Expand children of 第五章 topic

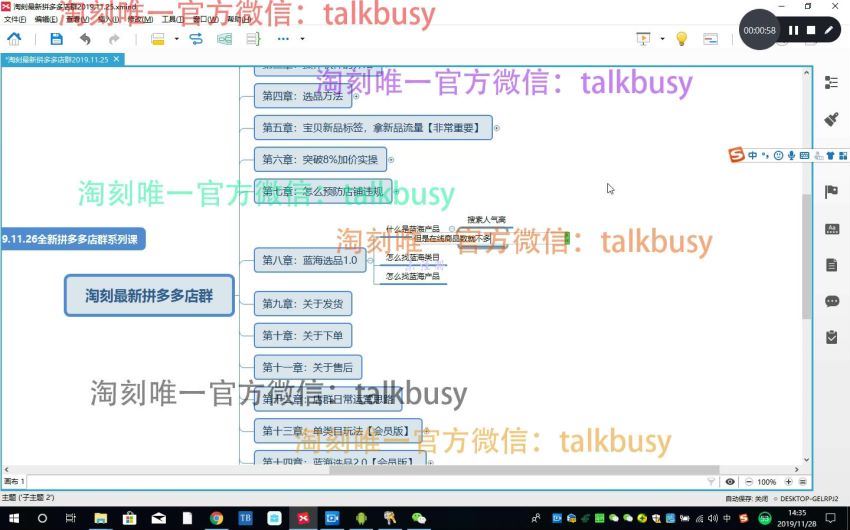click(497, 128)
